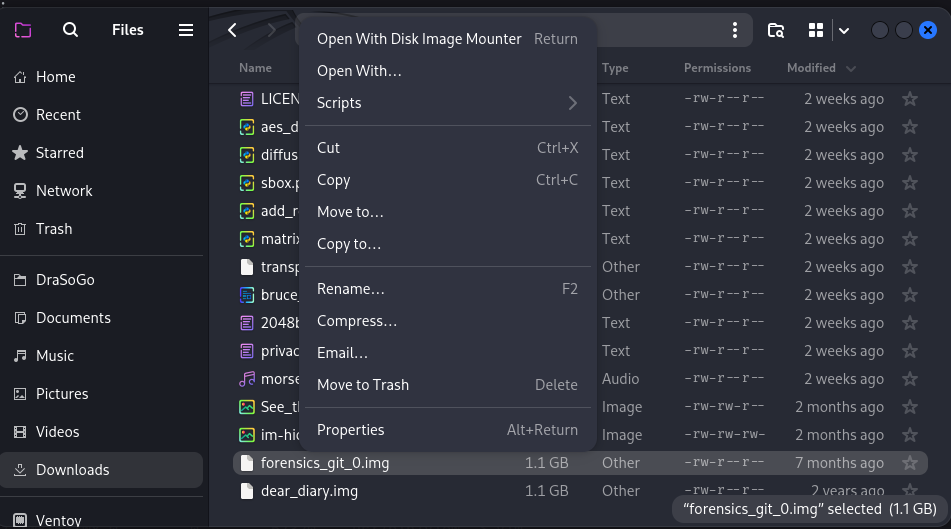
Task: Star the LICENSE file row
Action: click(x=910, y=98)
